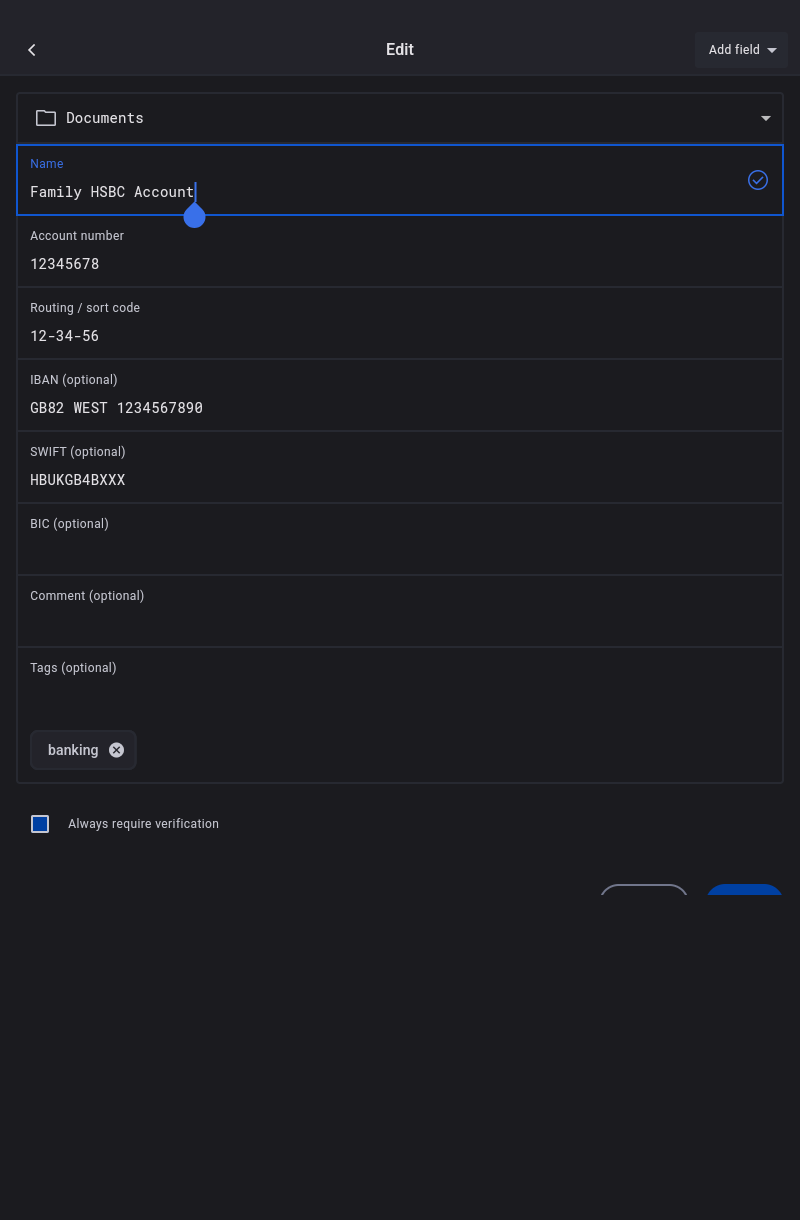Focus the Name input field
The image size is (800, 1220).
pyautogui.click(x=380, y=192)
